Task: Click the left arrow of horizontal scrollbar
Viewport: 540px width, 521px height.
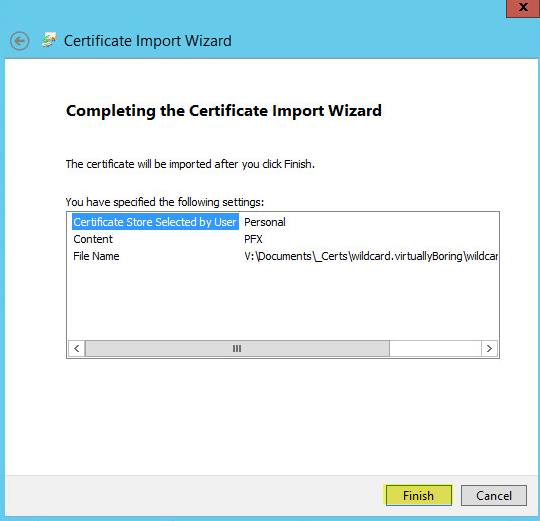Action: 77,348
